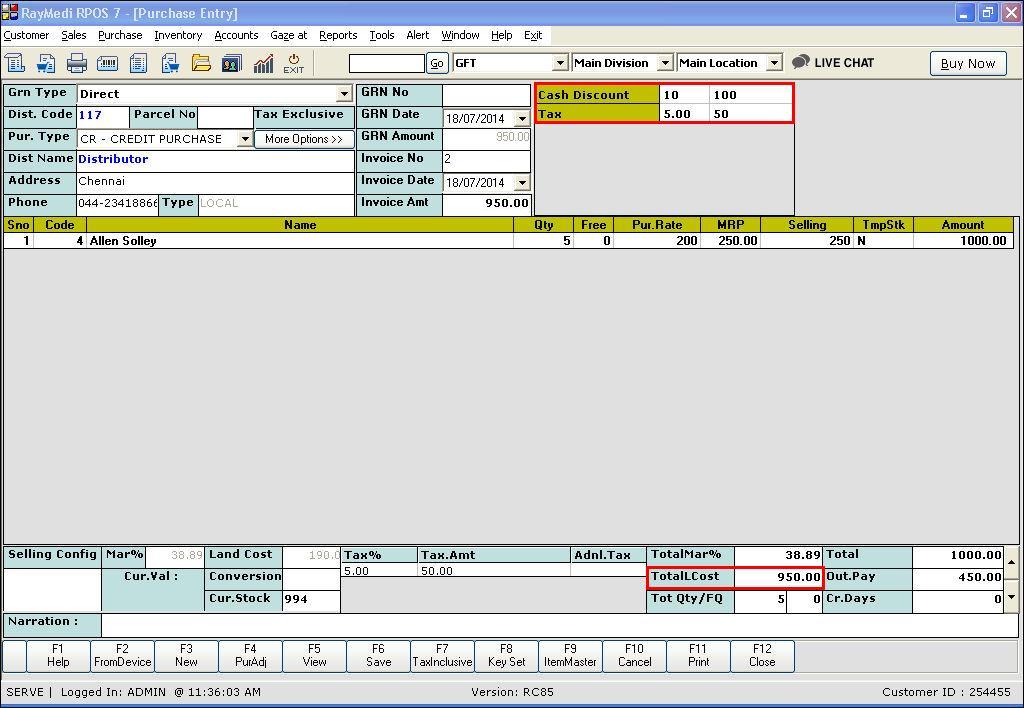Click the rising chart graph icon

[263, 63]
